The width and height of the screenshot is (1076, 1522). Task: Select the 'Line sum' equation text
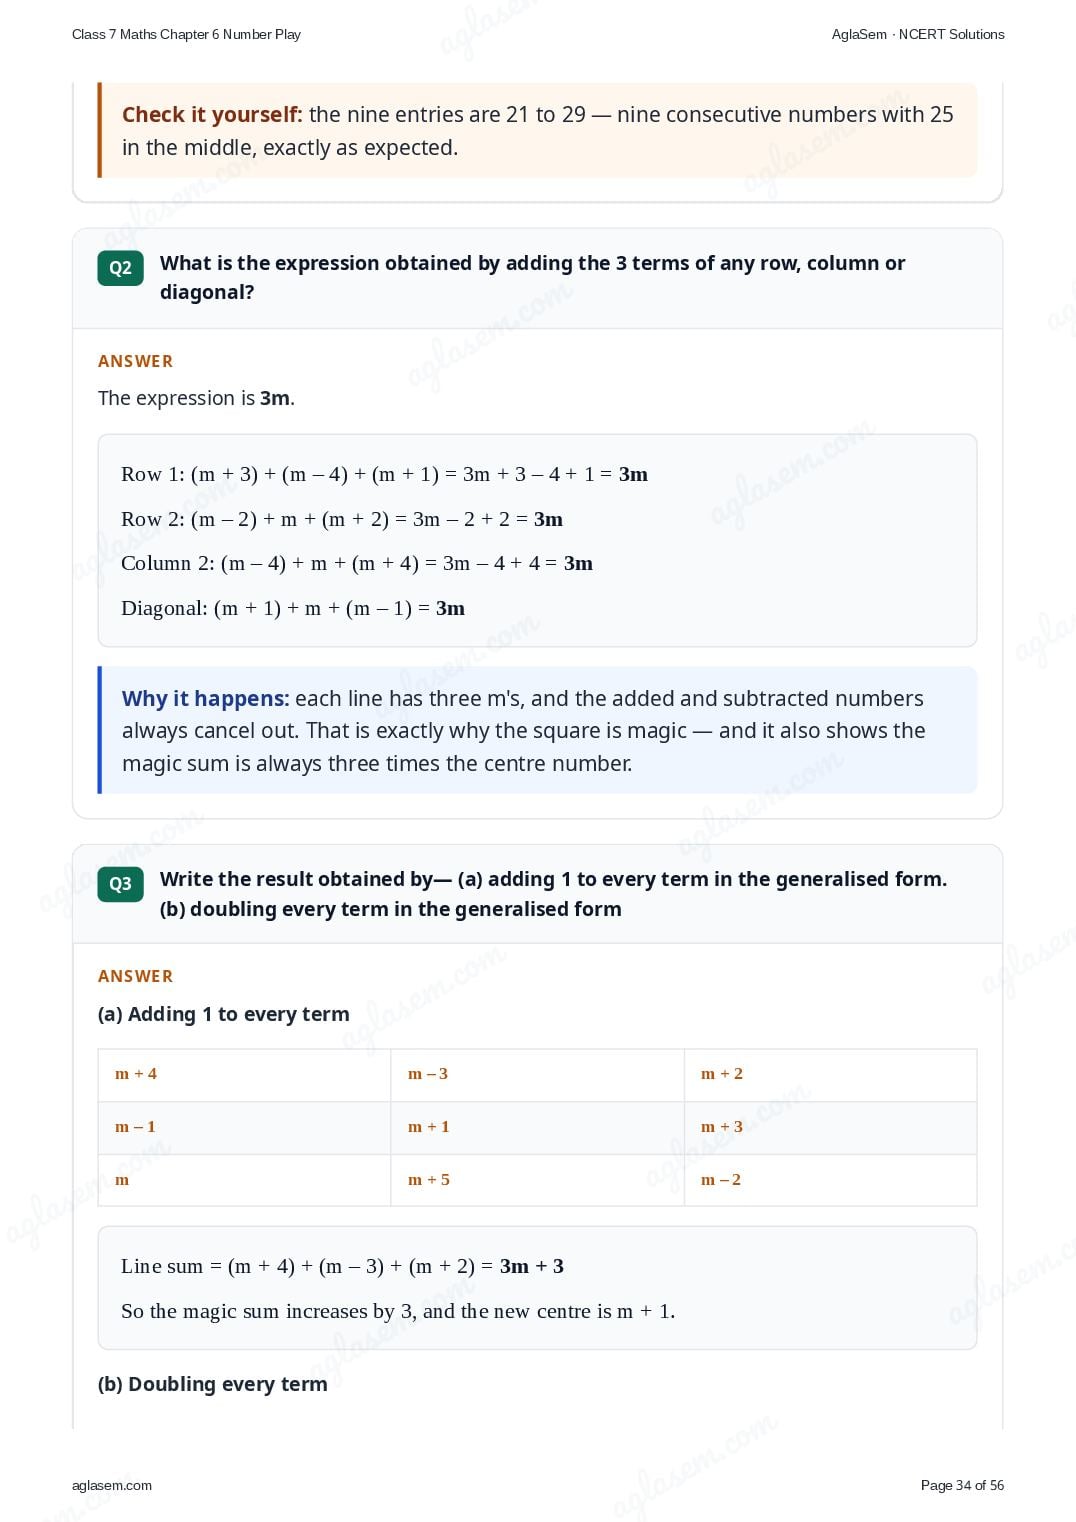pos(342,1266)
